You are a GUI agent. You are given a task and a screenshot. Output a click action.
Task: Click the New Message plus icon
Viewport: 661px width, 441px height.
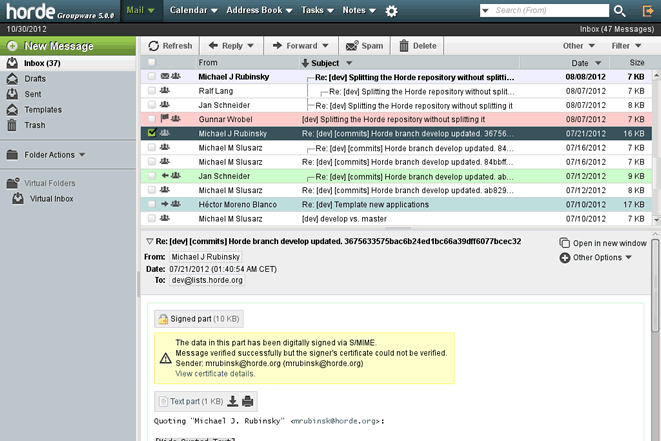pyautogui.click(x=12, y=46)
